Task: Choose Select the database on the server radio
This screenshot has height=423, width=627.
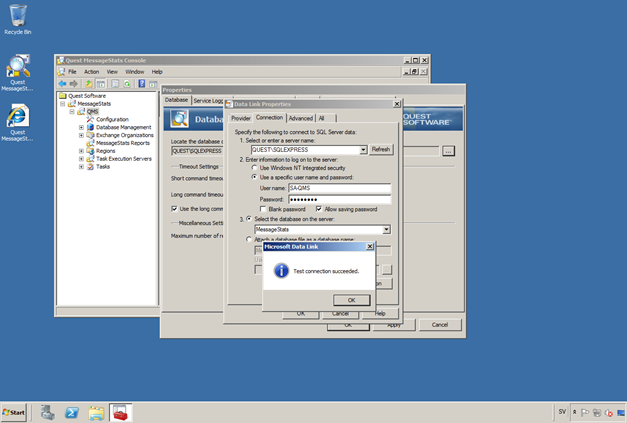Action: (249, 219)
